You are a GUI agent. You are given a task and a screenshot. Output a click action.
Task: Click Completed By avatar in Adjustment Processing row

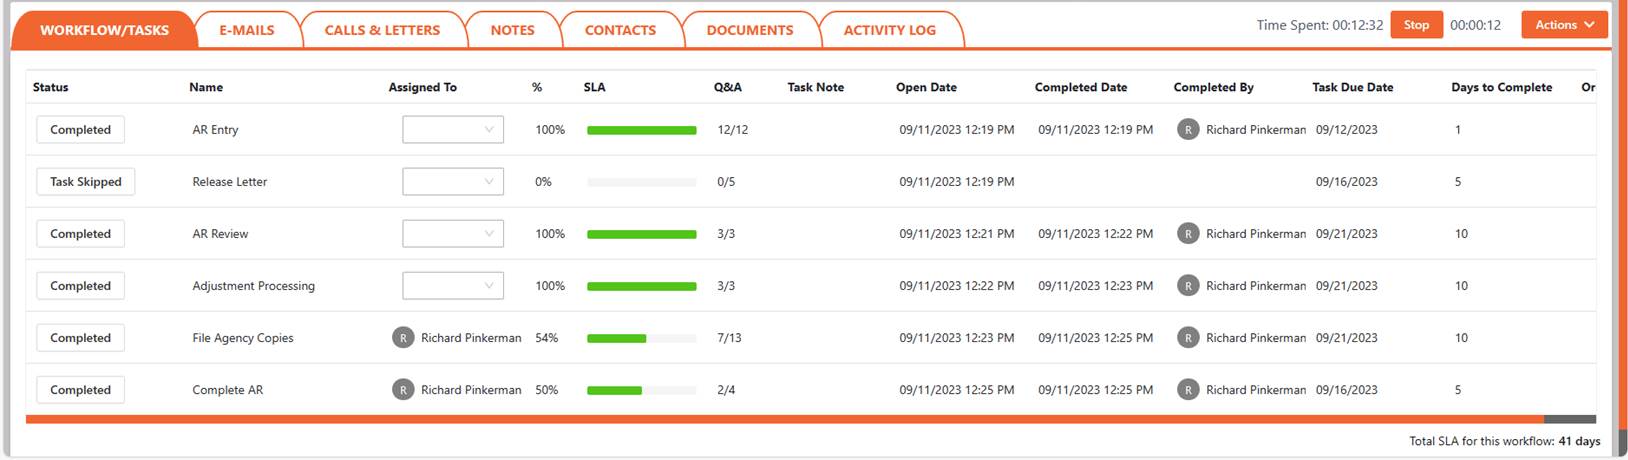click(x=1187, y=286)
